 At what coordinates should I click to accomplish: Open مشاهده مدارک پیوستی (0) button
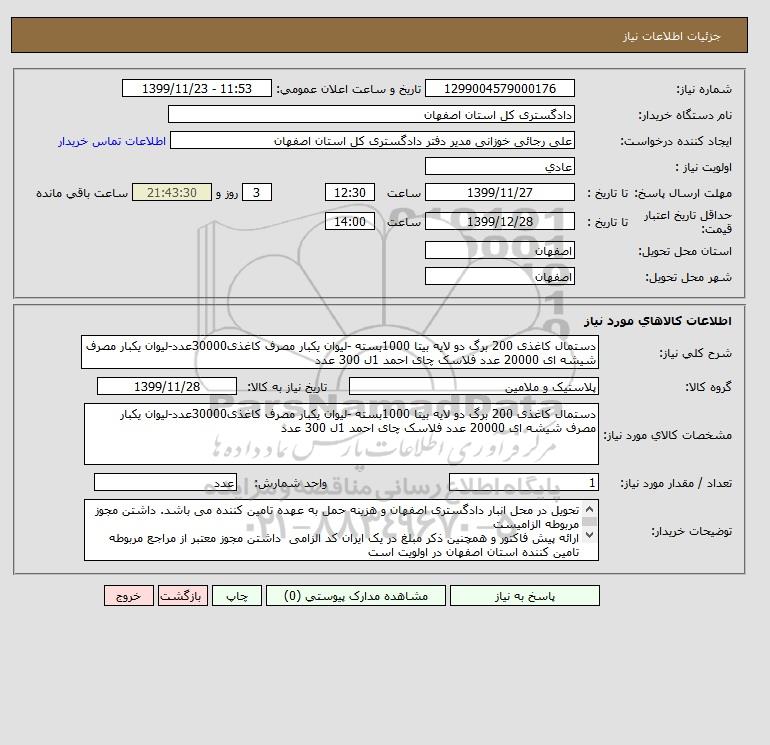(356, 596)
